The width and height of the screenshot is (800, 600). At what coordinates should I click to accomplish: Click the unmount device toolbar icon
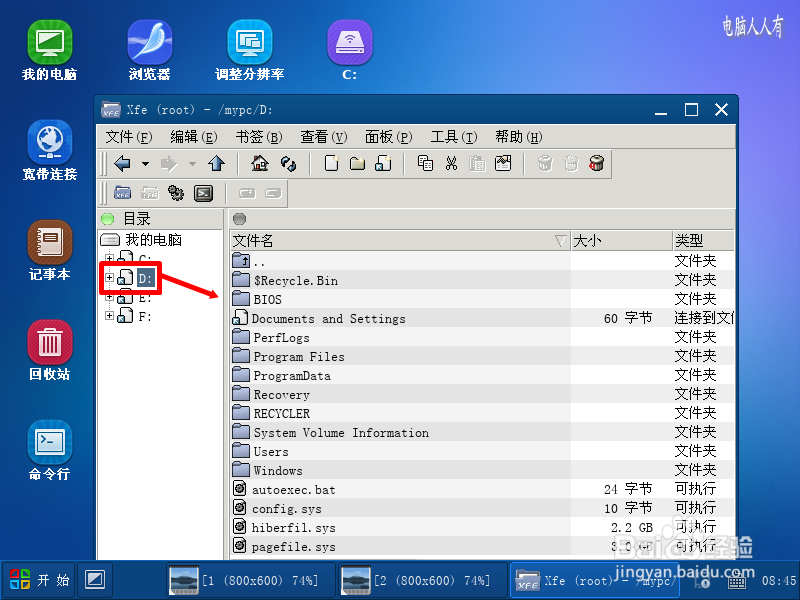pos(273,193)
